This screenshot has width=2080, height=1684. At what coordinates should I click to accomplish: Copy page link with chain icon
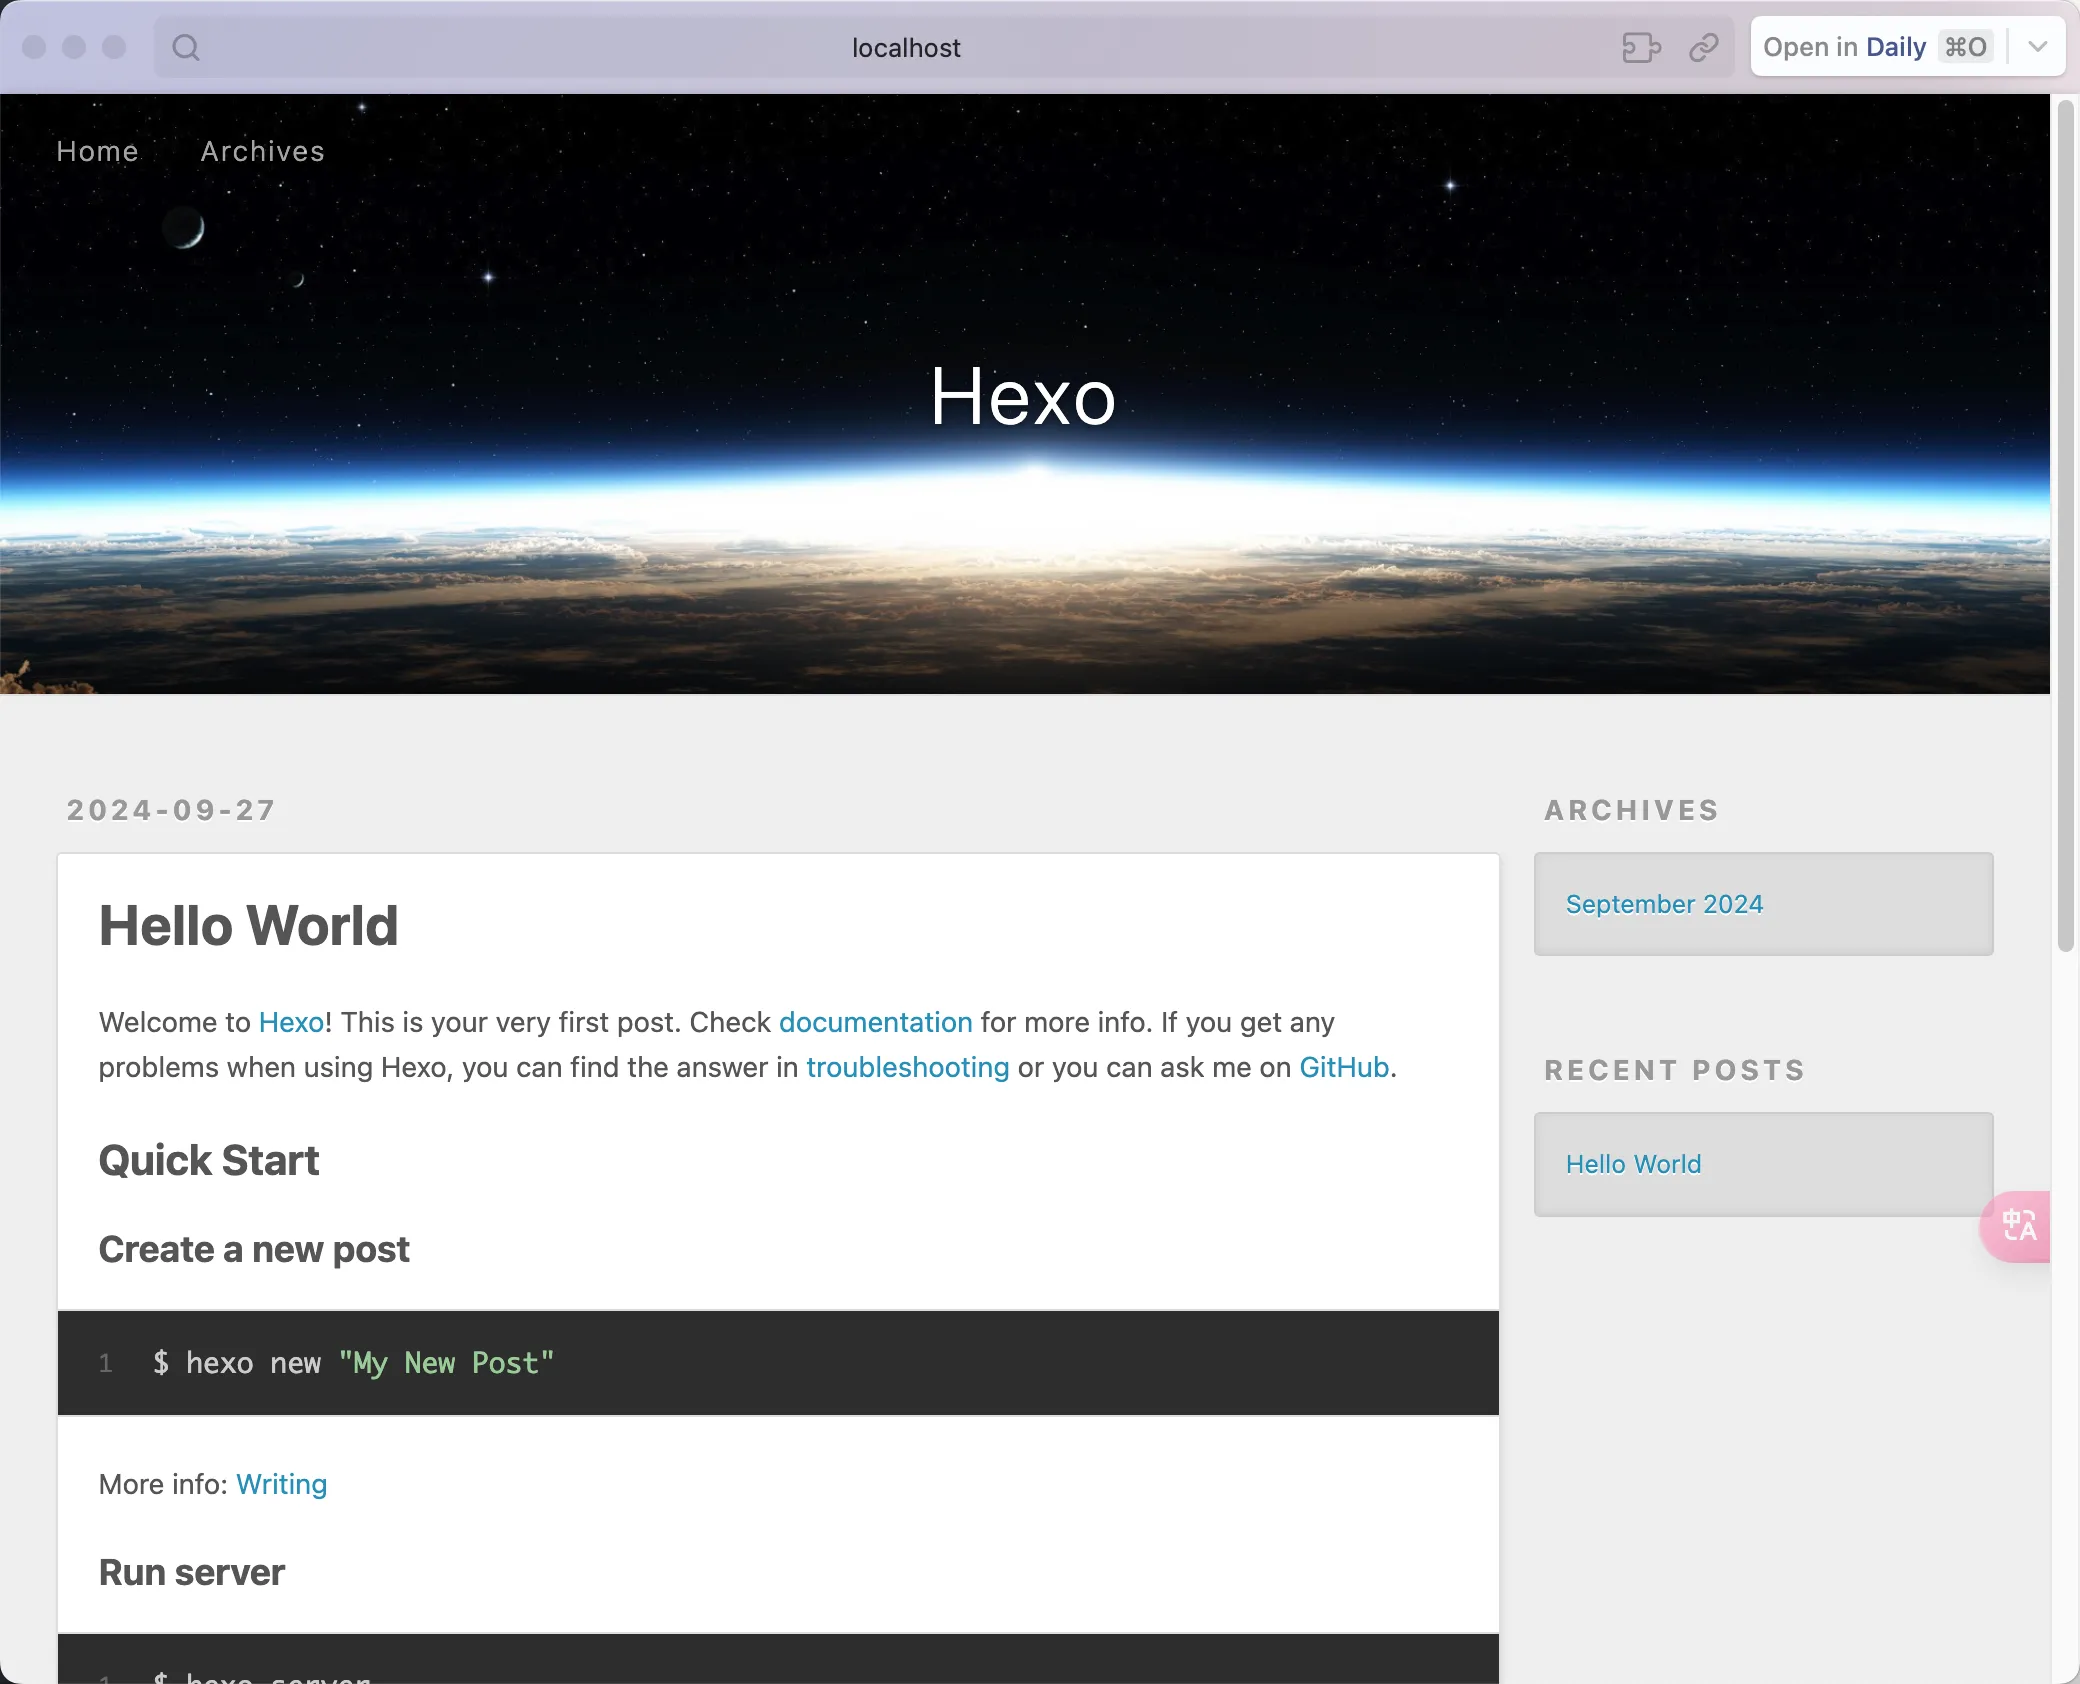[1704, 47]
